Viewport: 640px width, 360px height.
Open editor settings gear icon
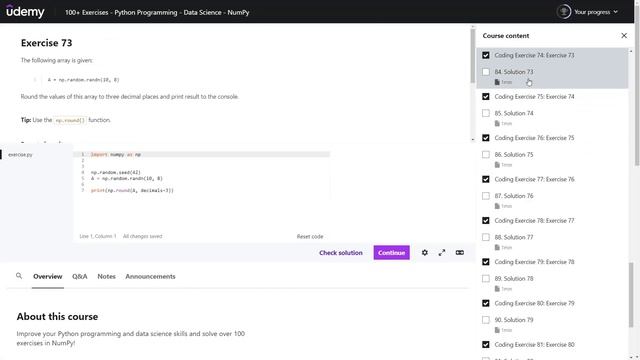[424, 253]
